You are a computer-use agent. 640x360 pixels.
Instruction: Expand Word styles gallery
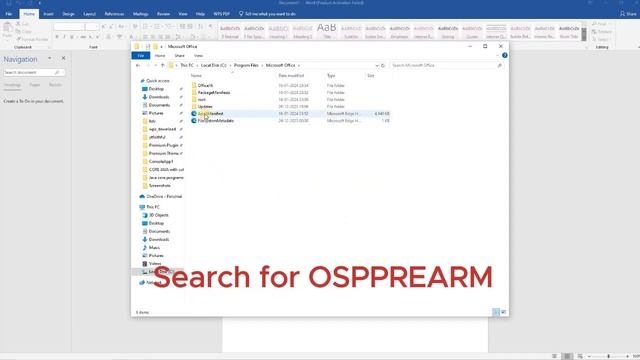[x=584, y=38]
